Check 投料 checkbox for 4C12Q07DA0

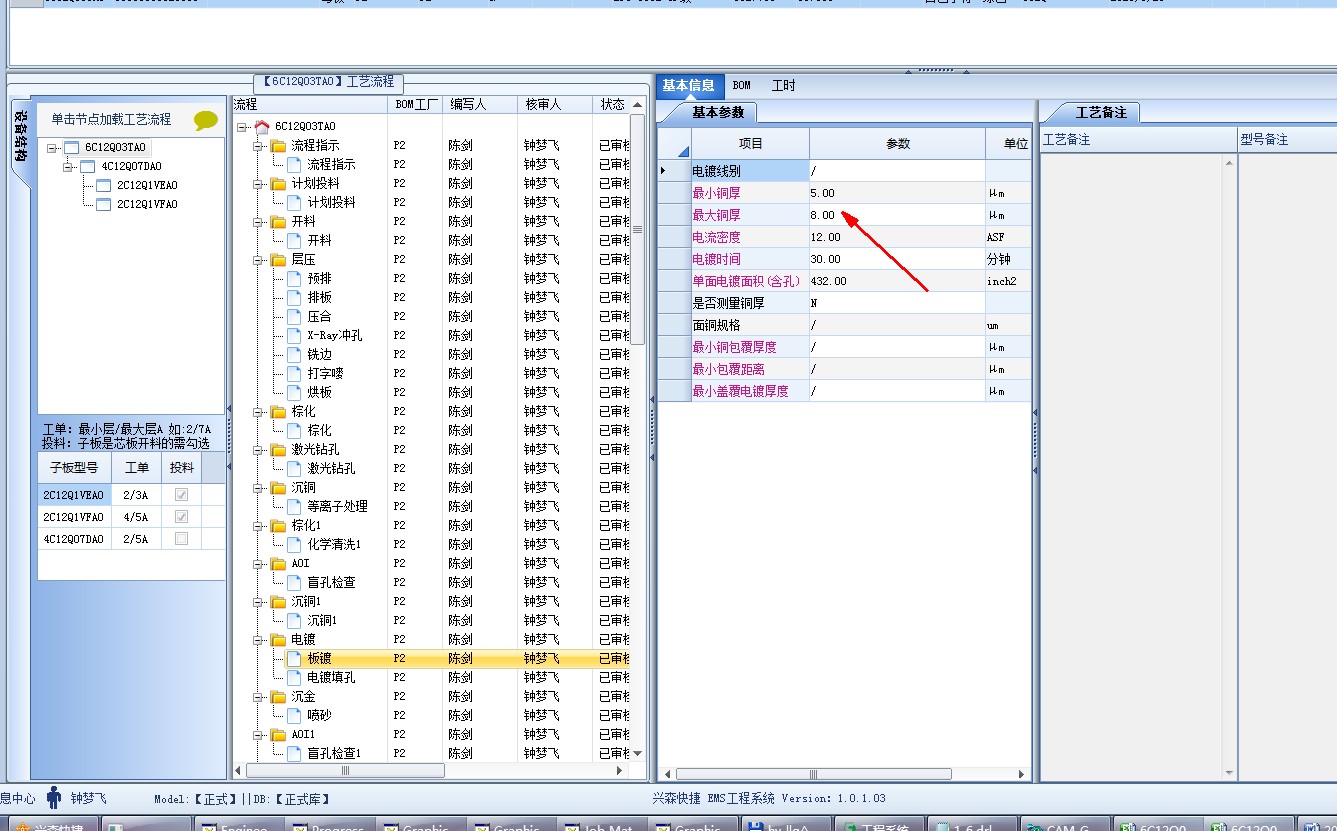[x=181, y=538]
